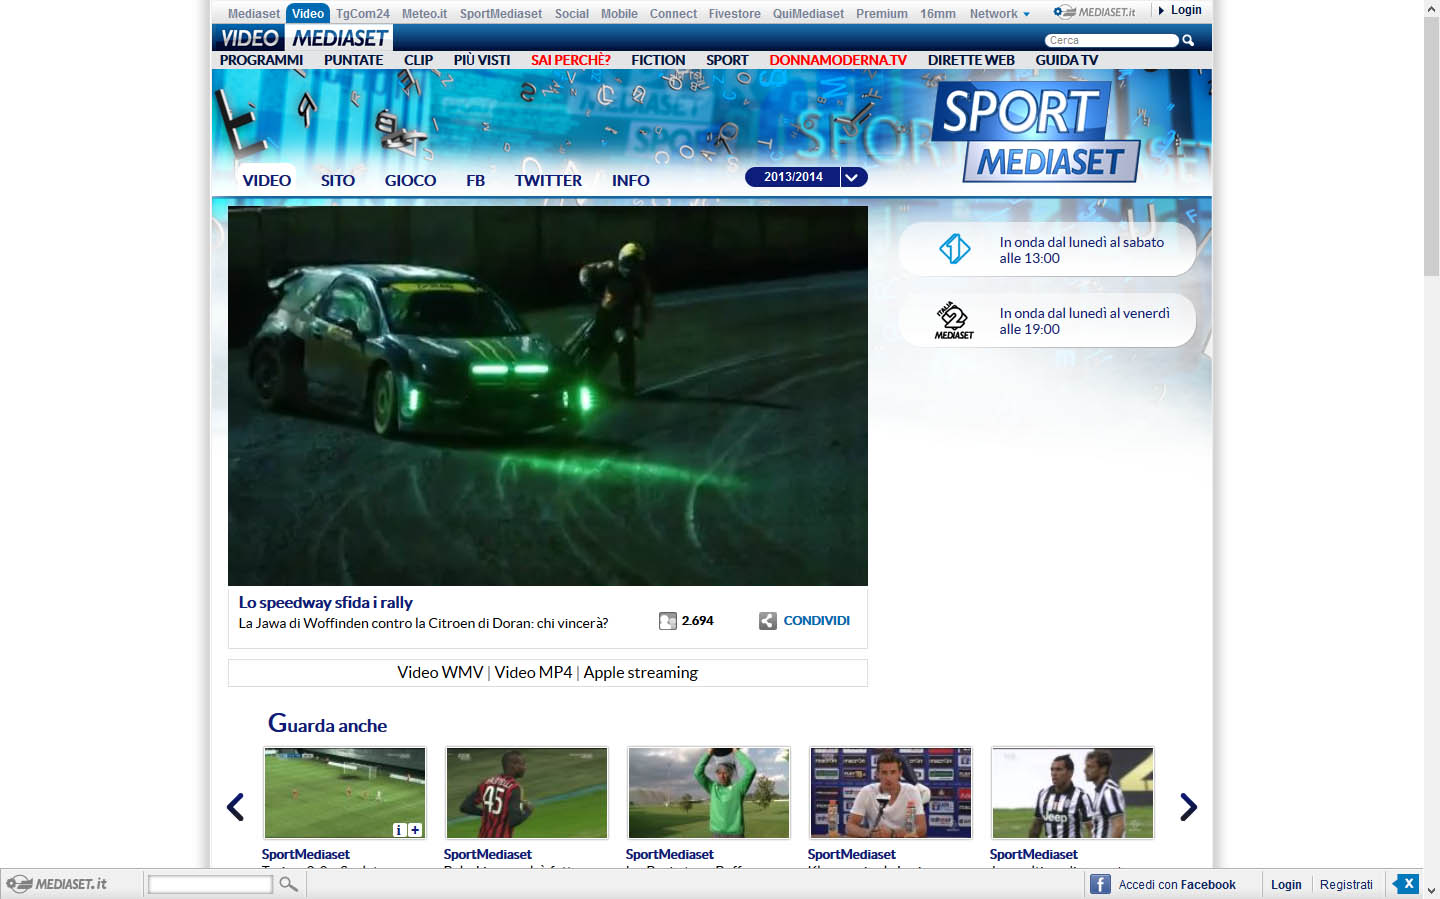
Task: Open FICTION menu item
Action: pos(658,60)
